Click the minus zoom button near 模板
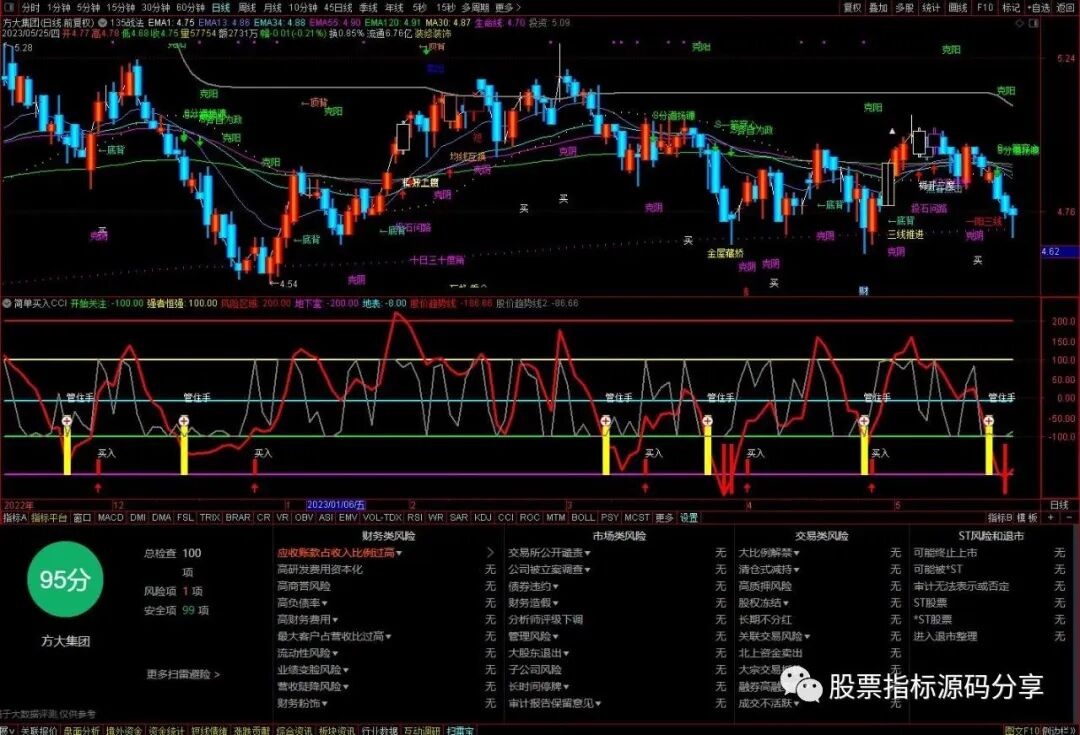Viewport: 1080px width, 735px height. click(x=1070, y=517)
